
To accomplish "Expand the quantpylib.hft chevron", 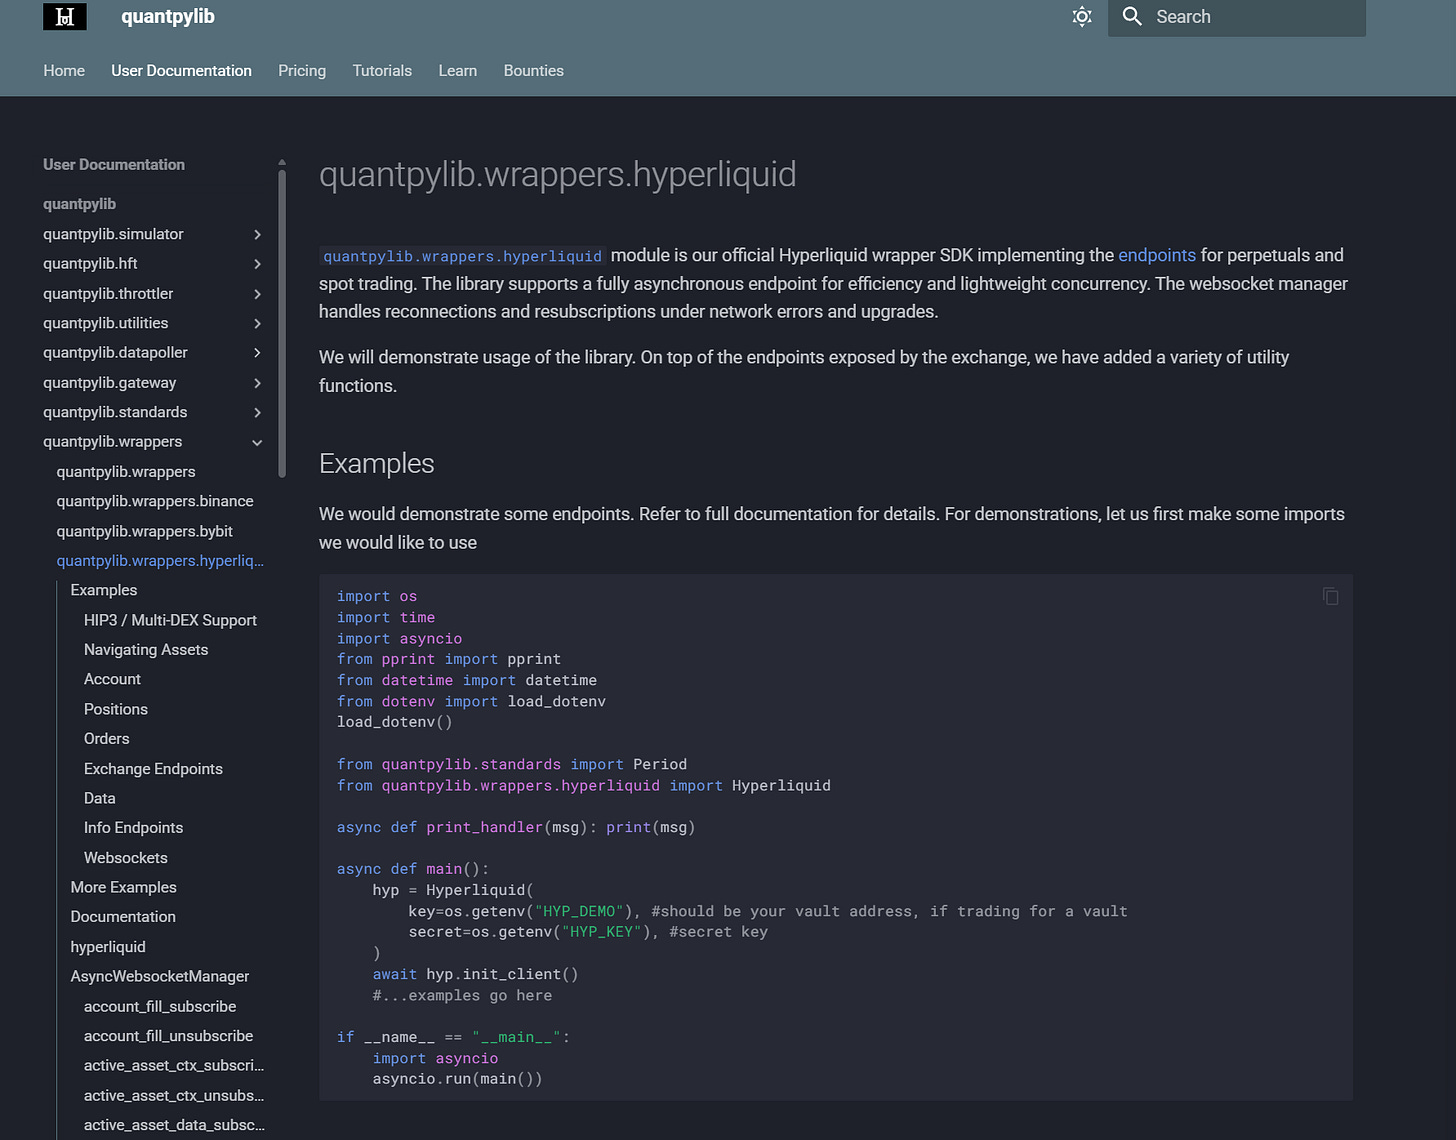I will tap(257, 264).
